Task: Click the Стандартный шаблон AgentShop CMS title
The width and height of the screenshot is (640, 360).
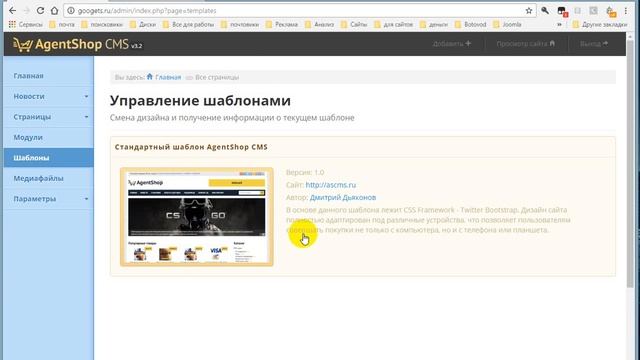Action: (191, 147)
